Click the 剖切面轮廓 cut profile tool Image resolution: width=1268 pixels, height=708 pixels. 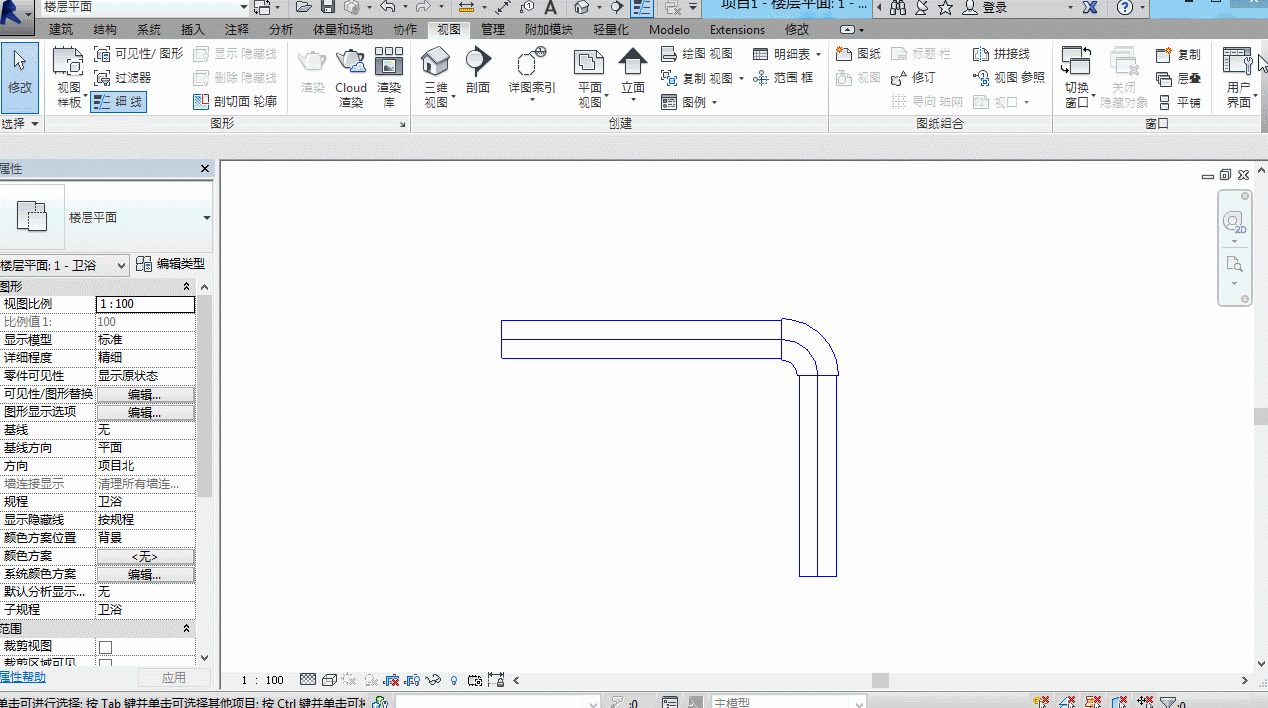(235, 101)
